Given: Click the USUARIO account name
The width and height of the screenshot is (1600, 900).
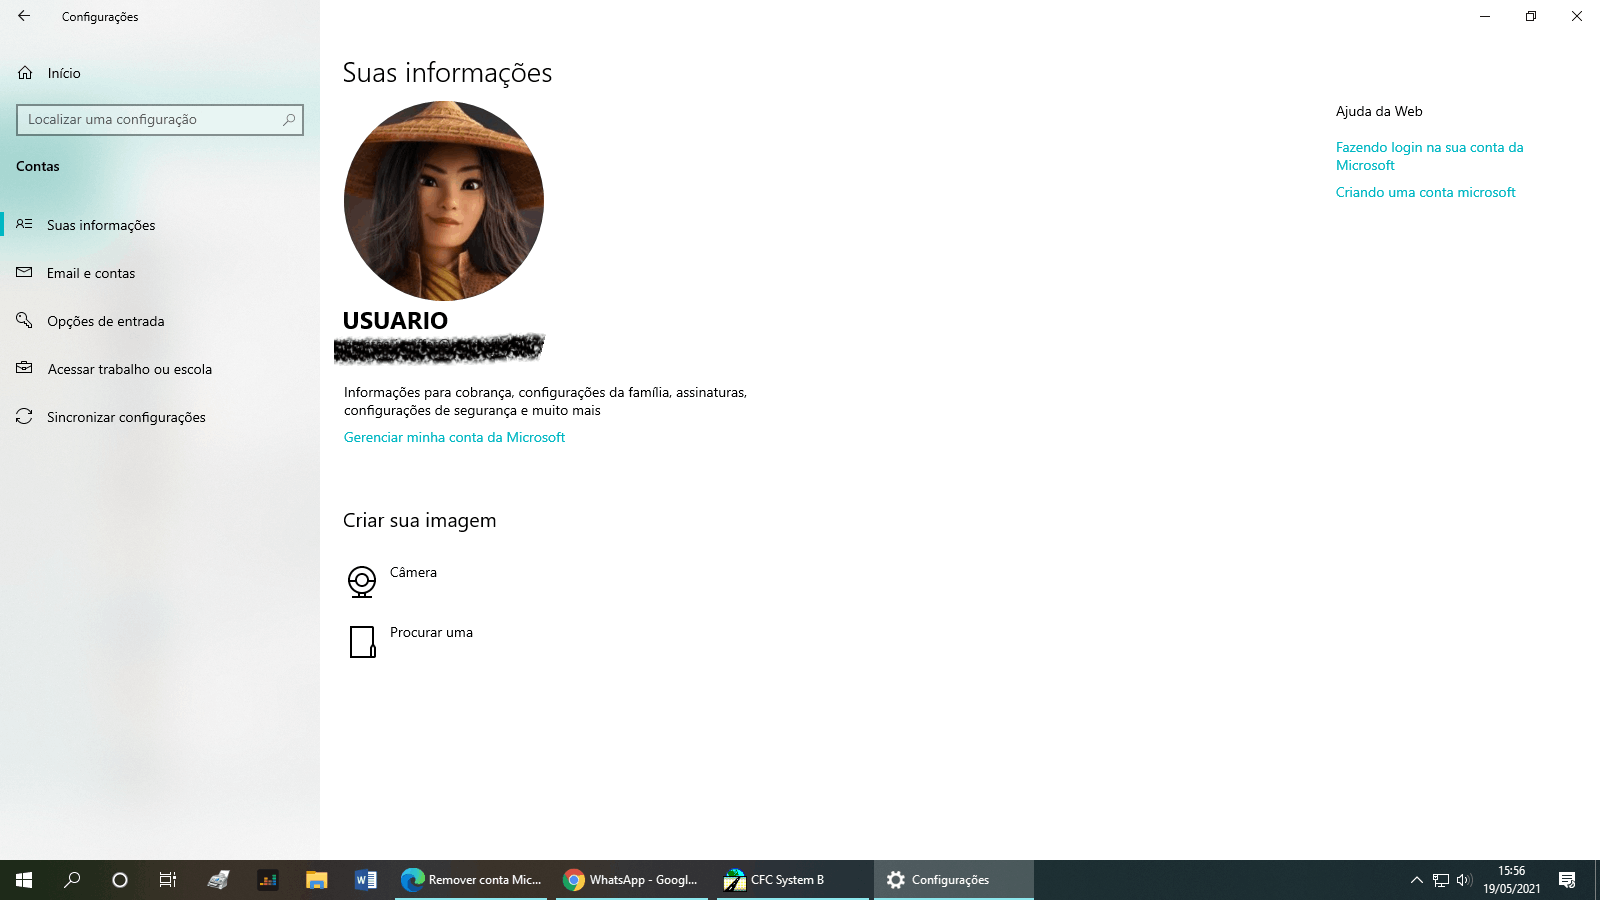Looking at the screenshot, I should point(395,321).
